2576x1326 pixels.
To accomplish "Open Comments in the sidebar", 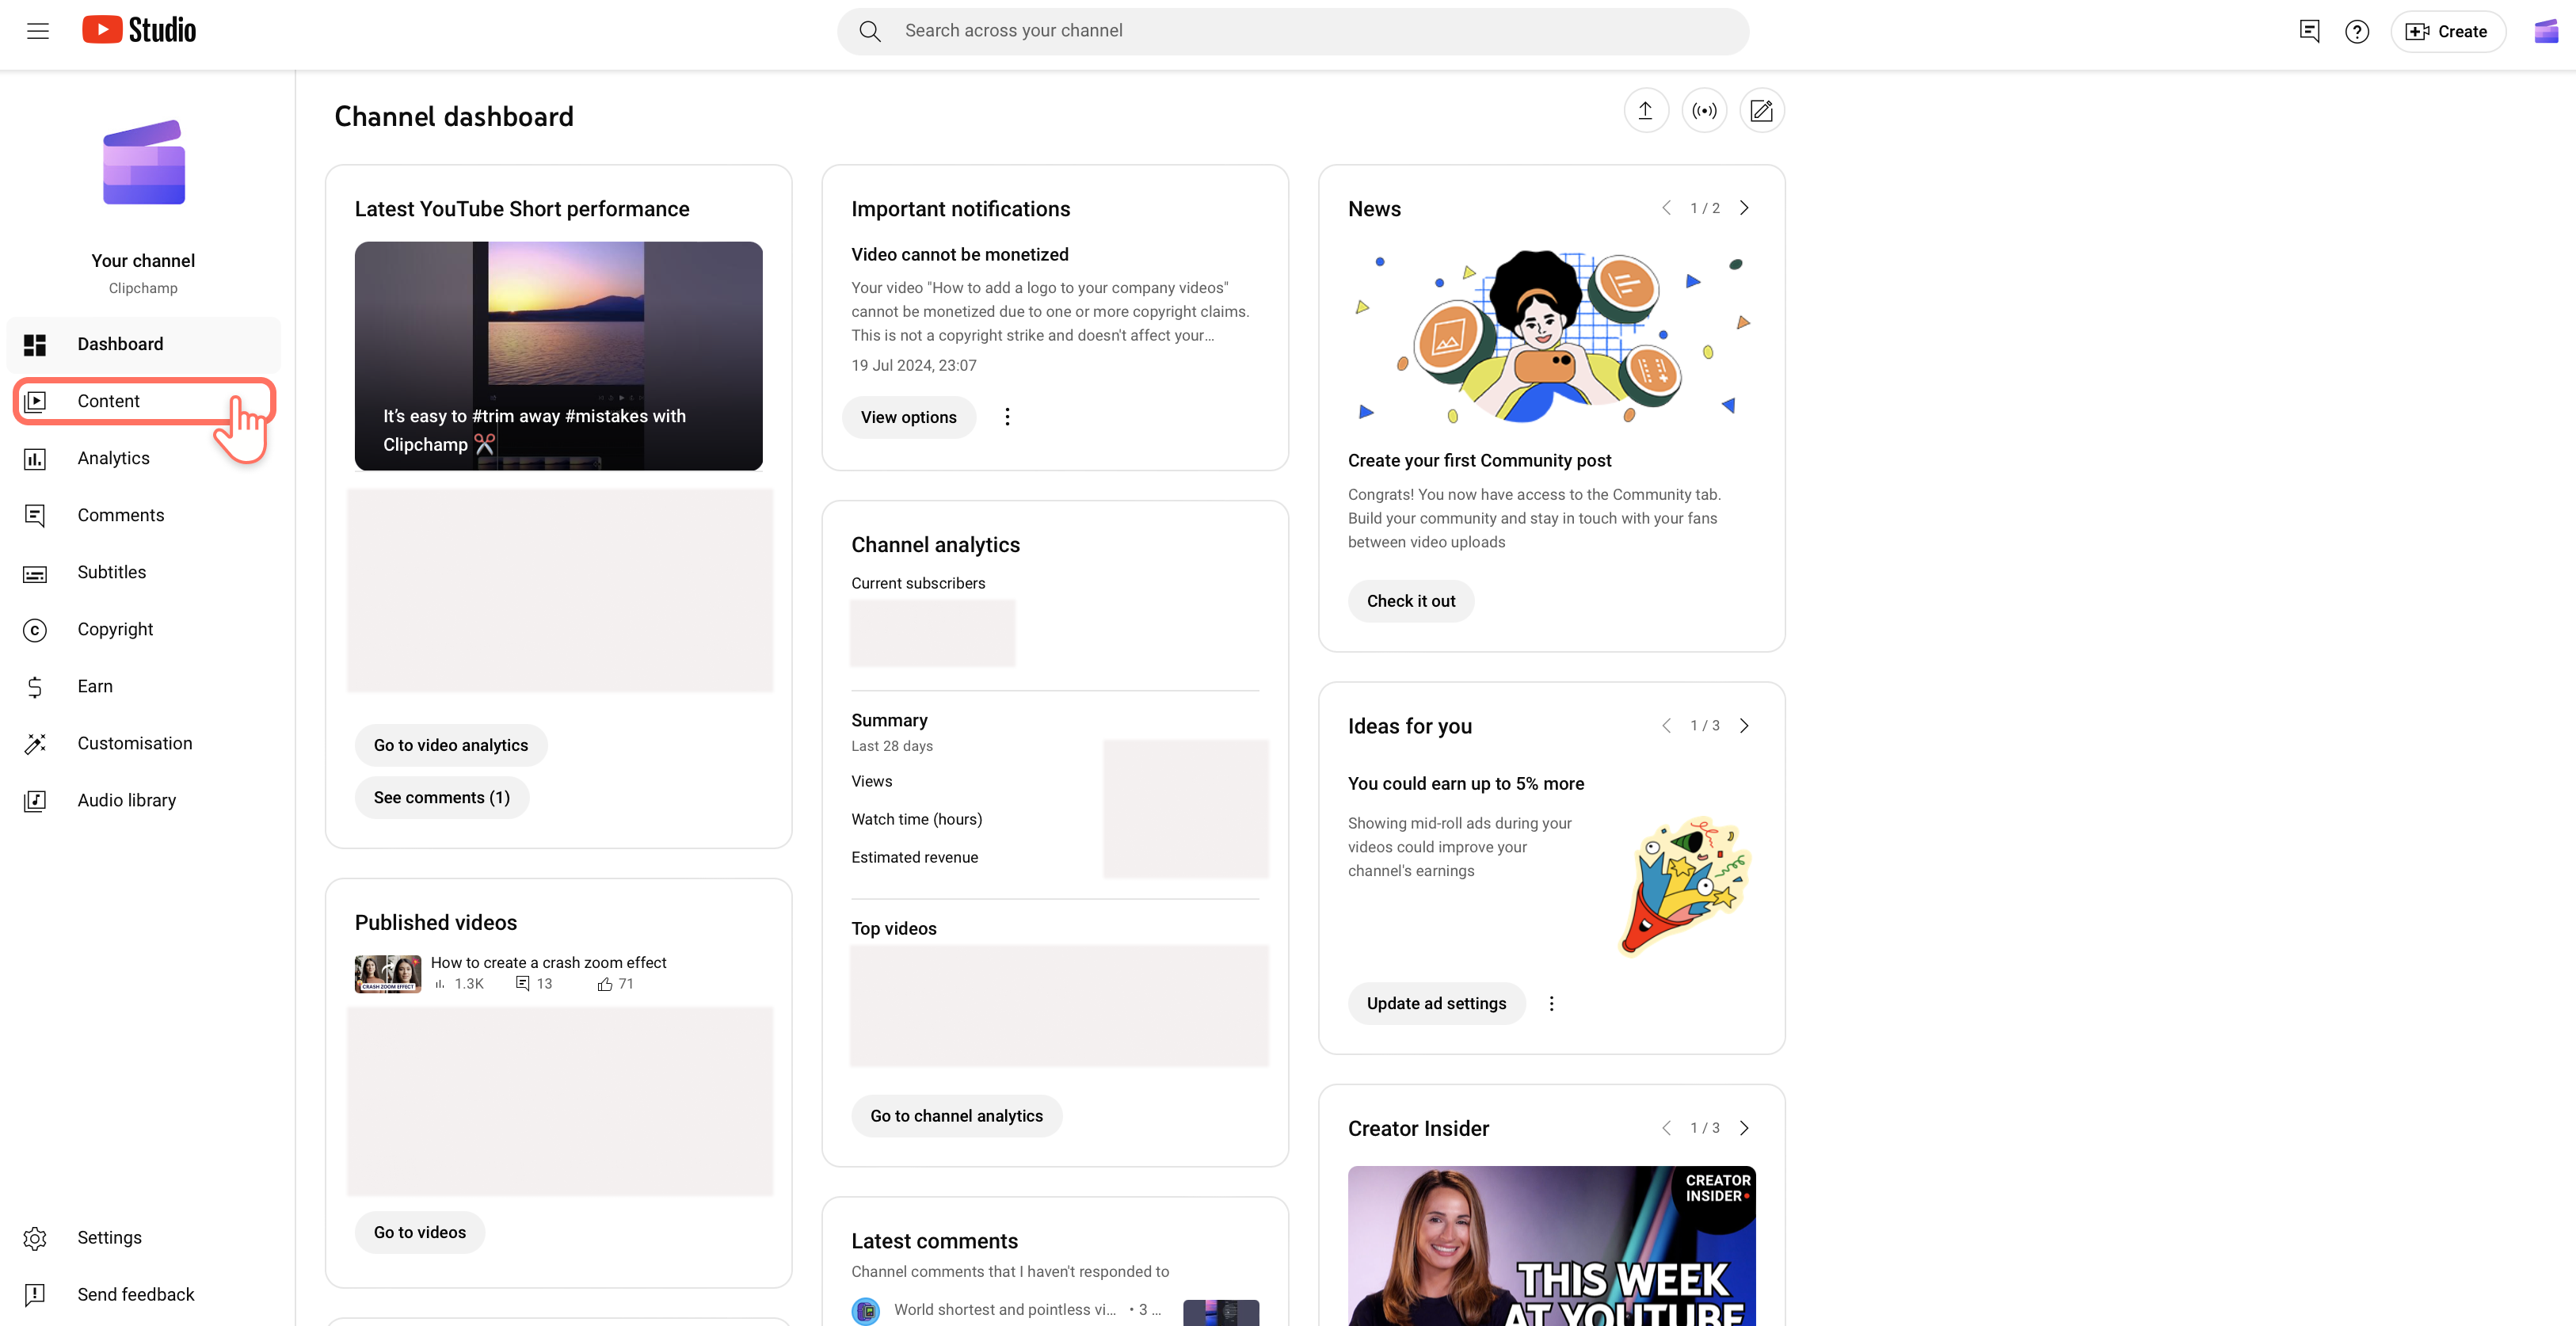I will click(x=144, y=515).
